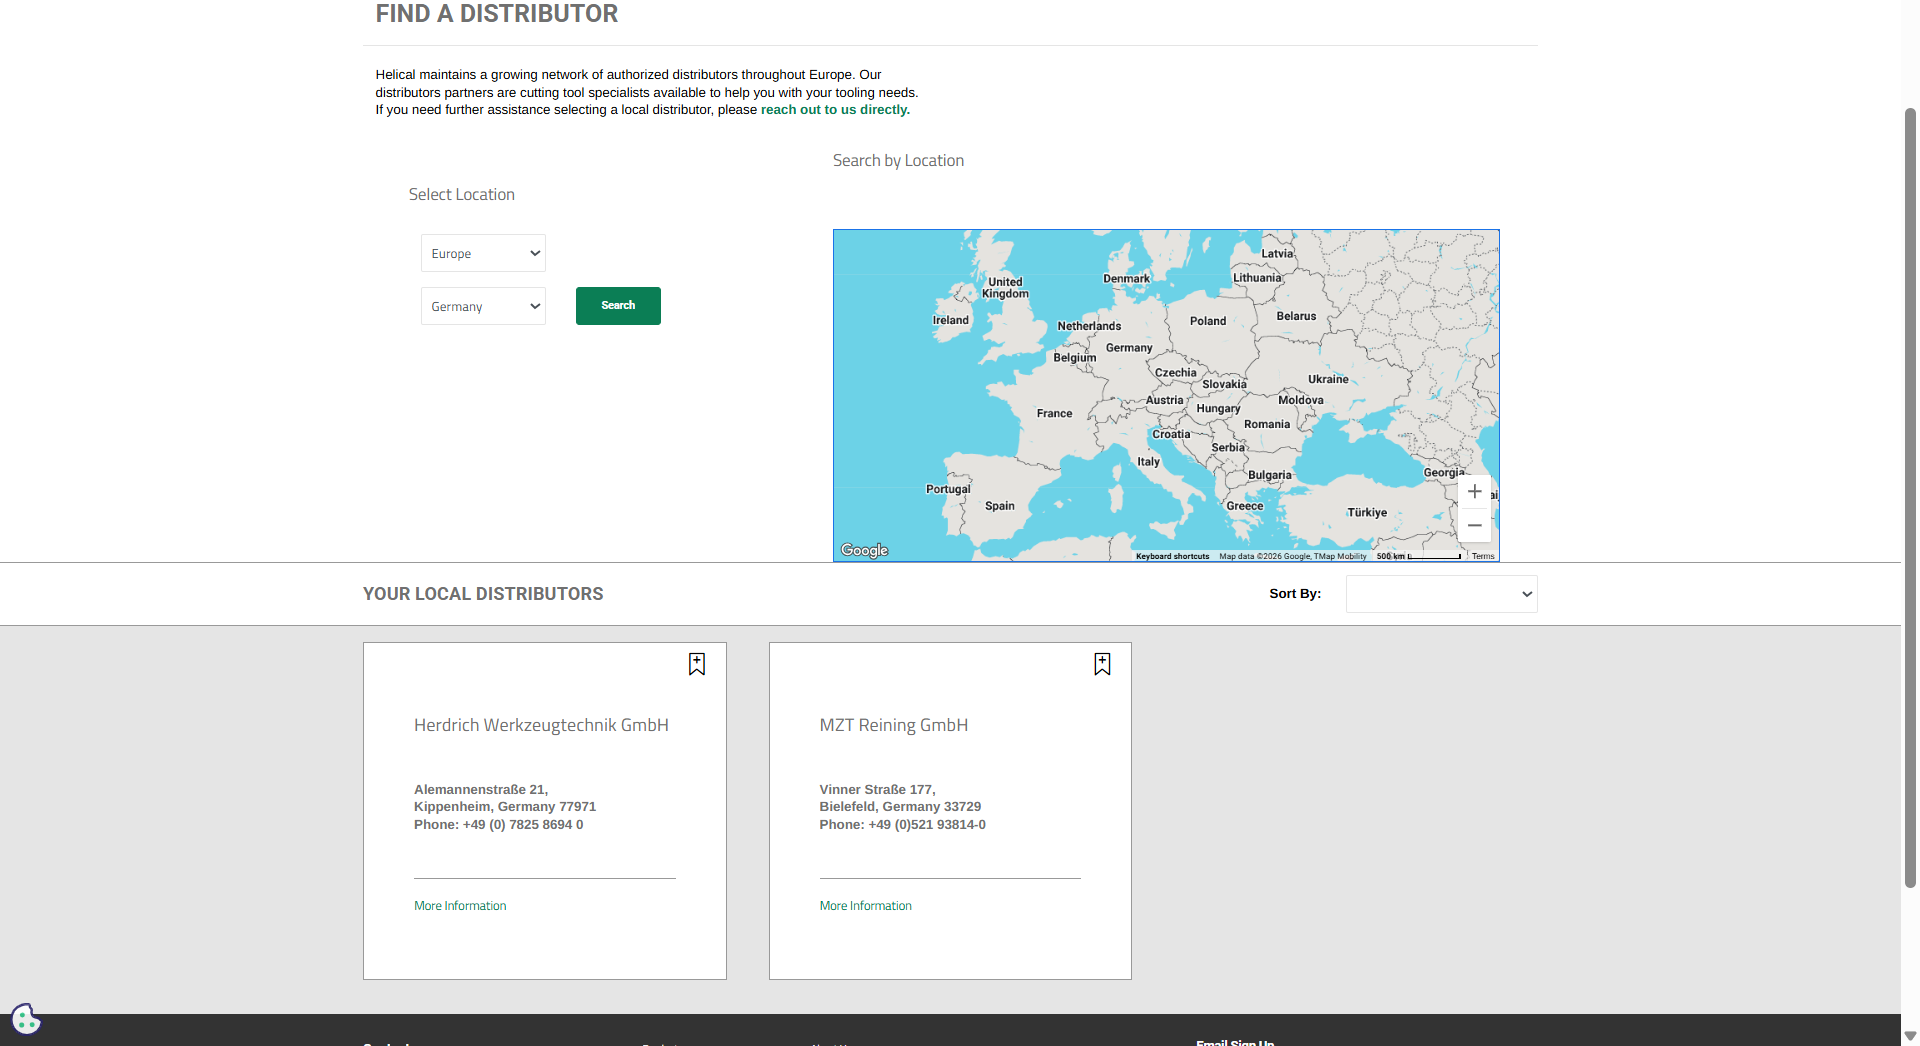This screenshot has height=1046, width=1920.
Task: Open cookie settings via the cookie icon
Action: click(x=26, y=1018)
